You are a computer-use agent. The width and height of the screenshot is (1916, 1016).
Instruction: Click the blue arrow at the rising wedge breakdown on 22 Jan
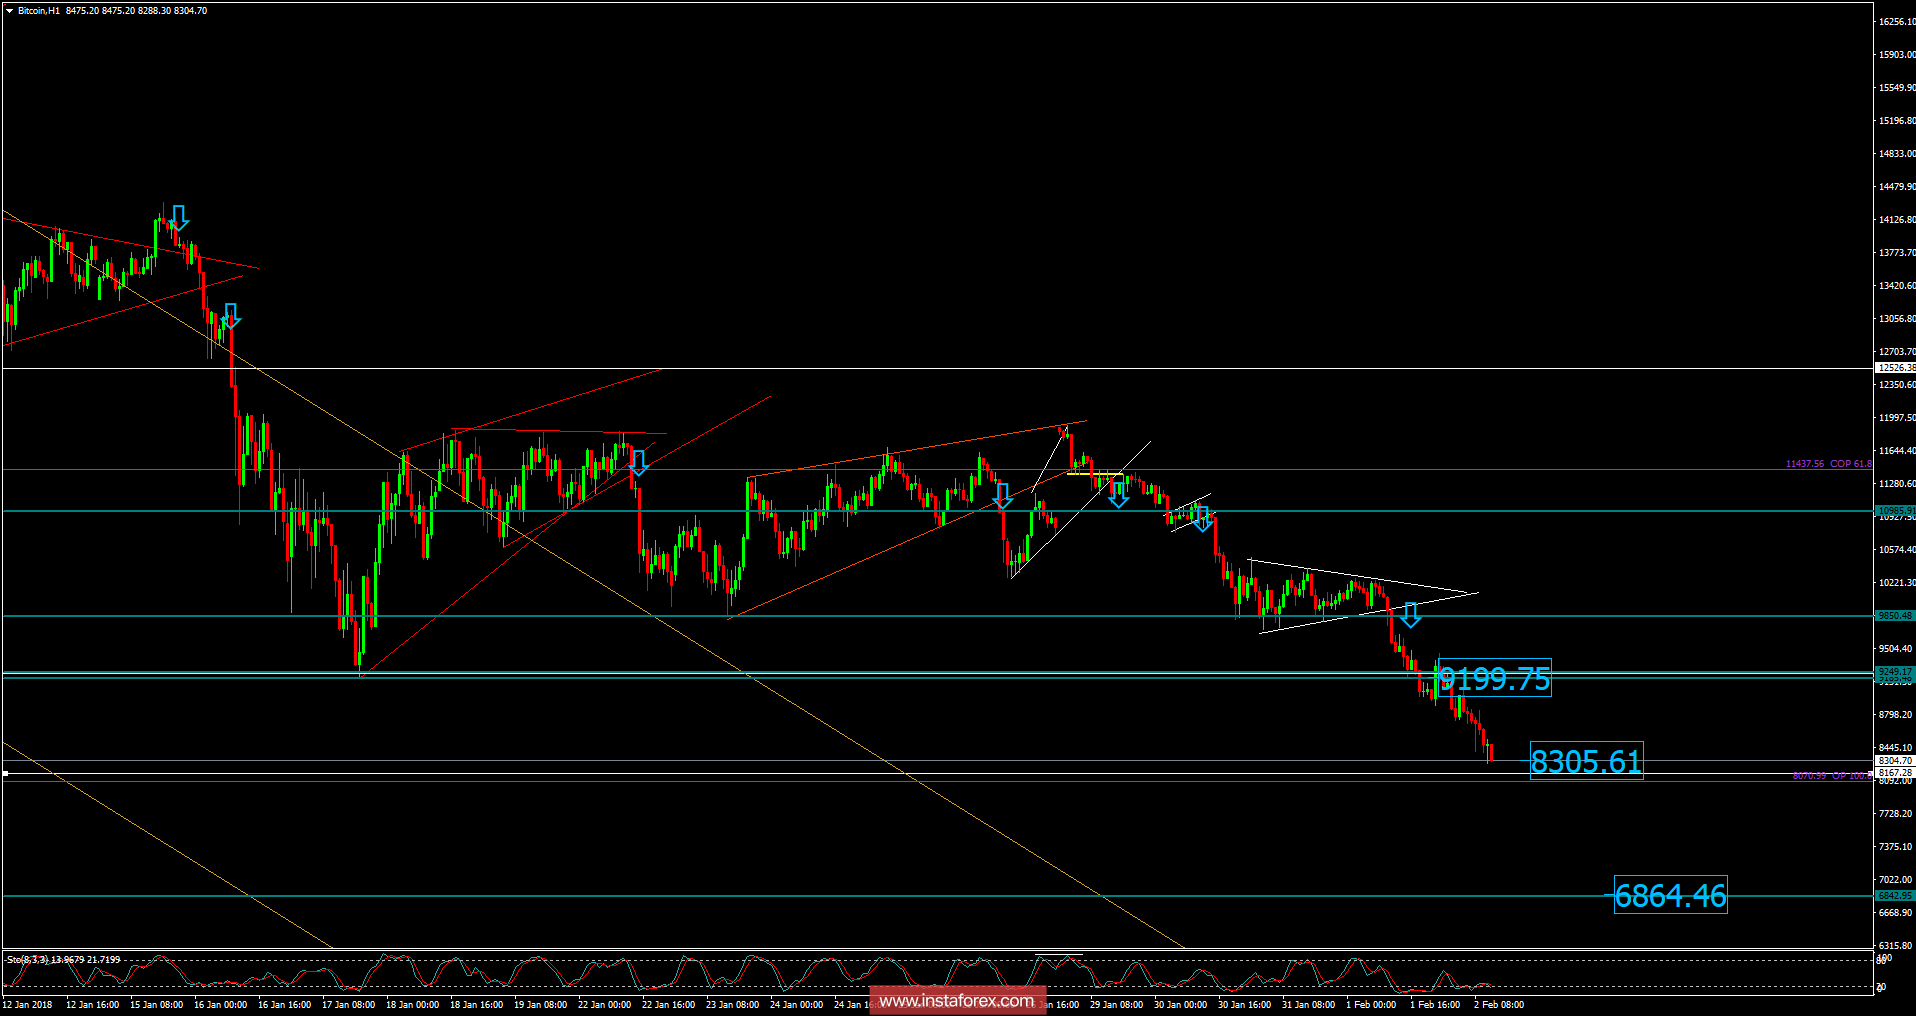638,462
